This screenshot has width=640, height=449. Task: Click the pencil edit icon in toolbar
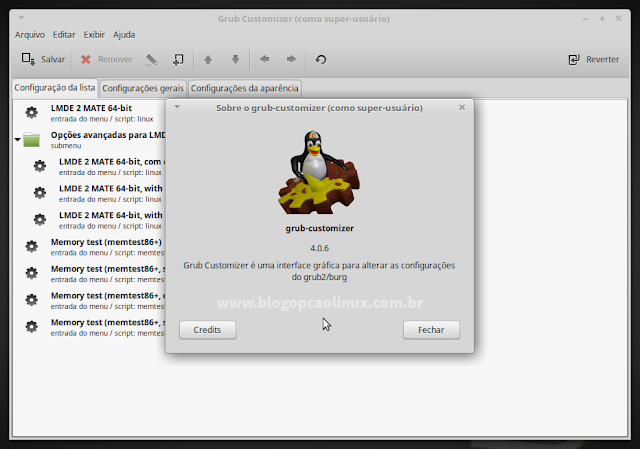151,60
